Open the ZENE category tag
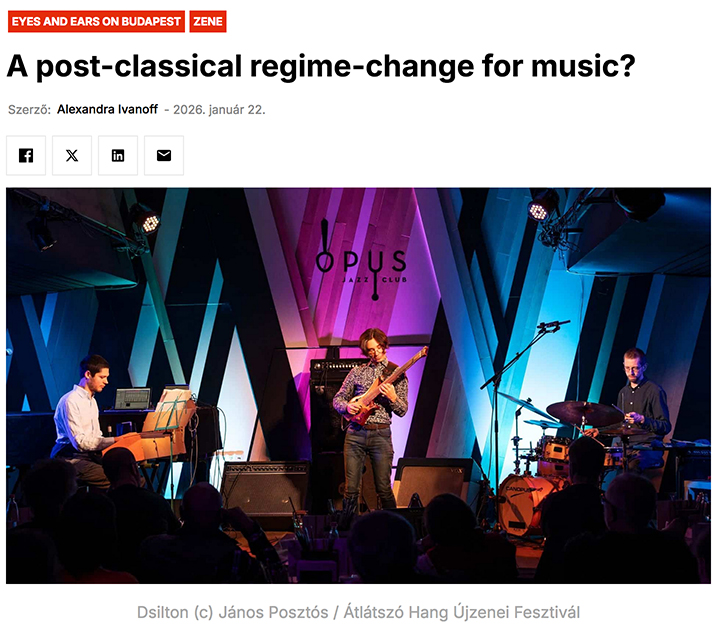 pyautogui.click(x=208, y=22)
